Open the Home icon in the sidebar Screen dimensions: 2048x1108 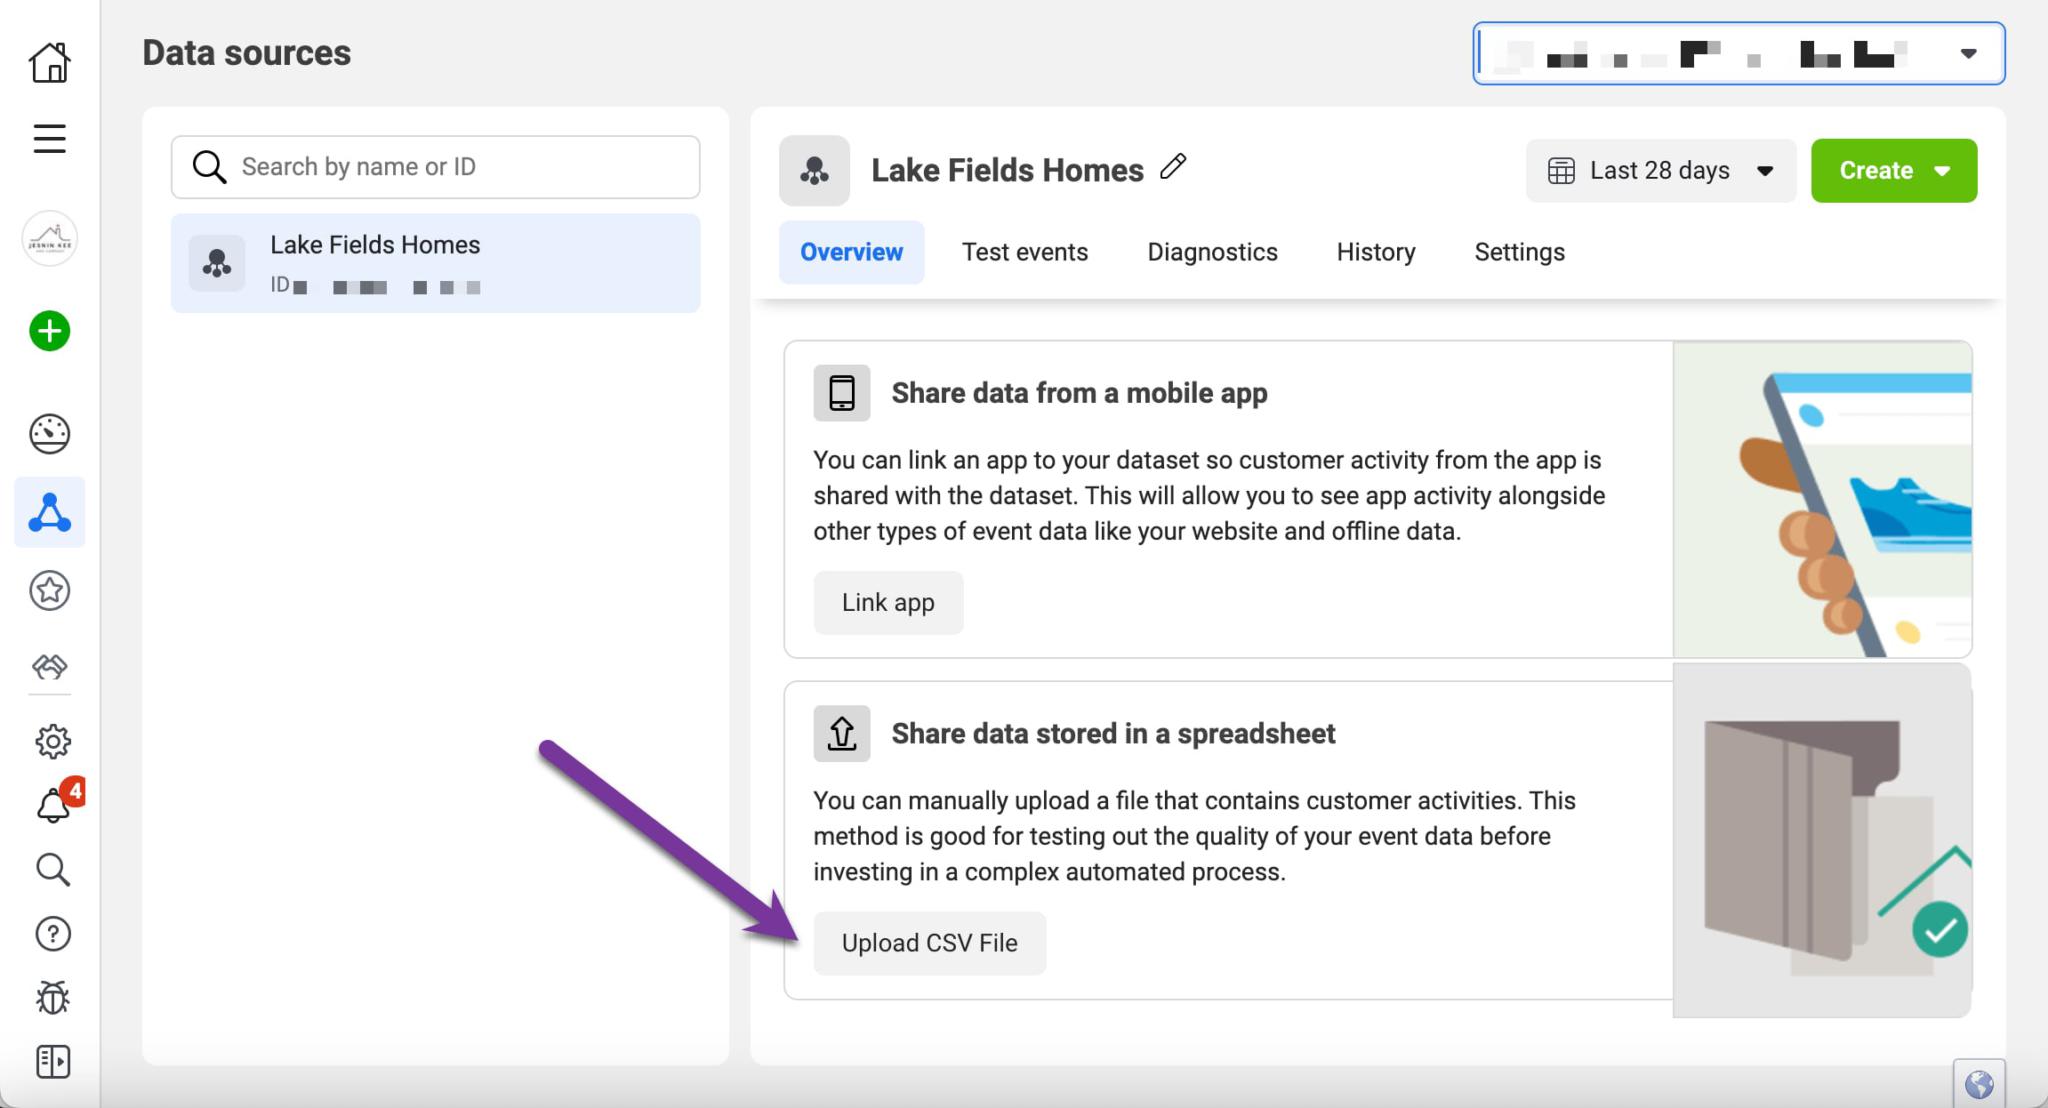[49, 62]
